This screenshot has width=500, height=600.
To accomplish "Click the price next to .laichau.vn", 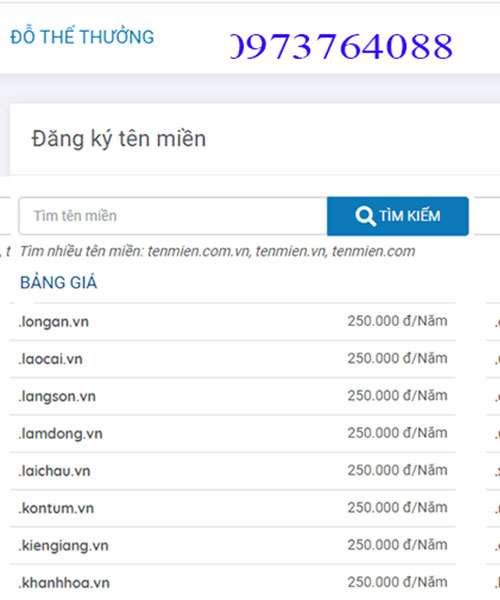I will click(397, 470).
